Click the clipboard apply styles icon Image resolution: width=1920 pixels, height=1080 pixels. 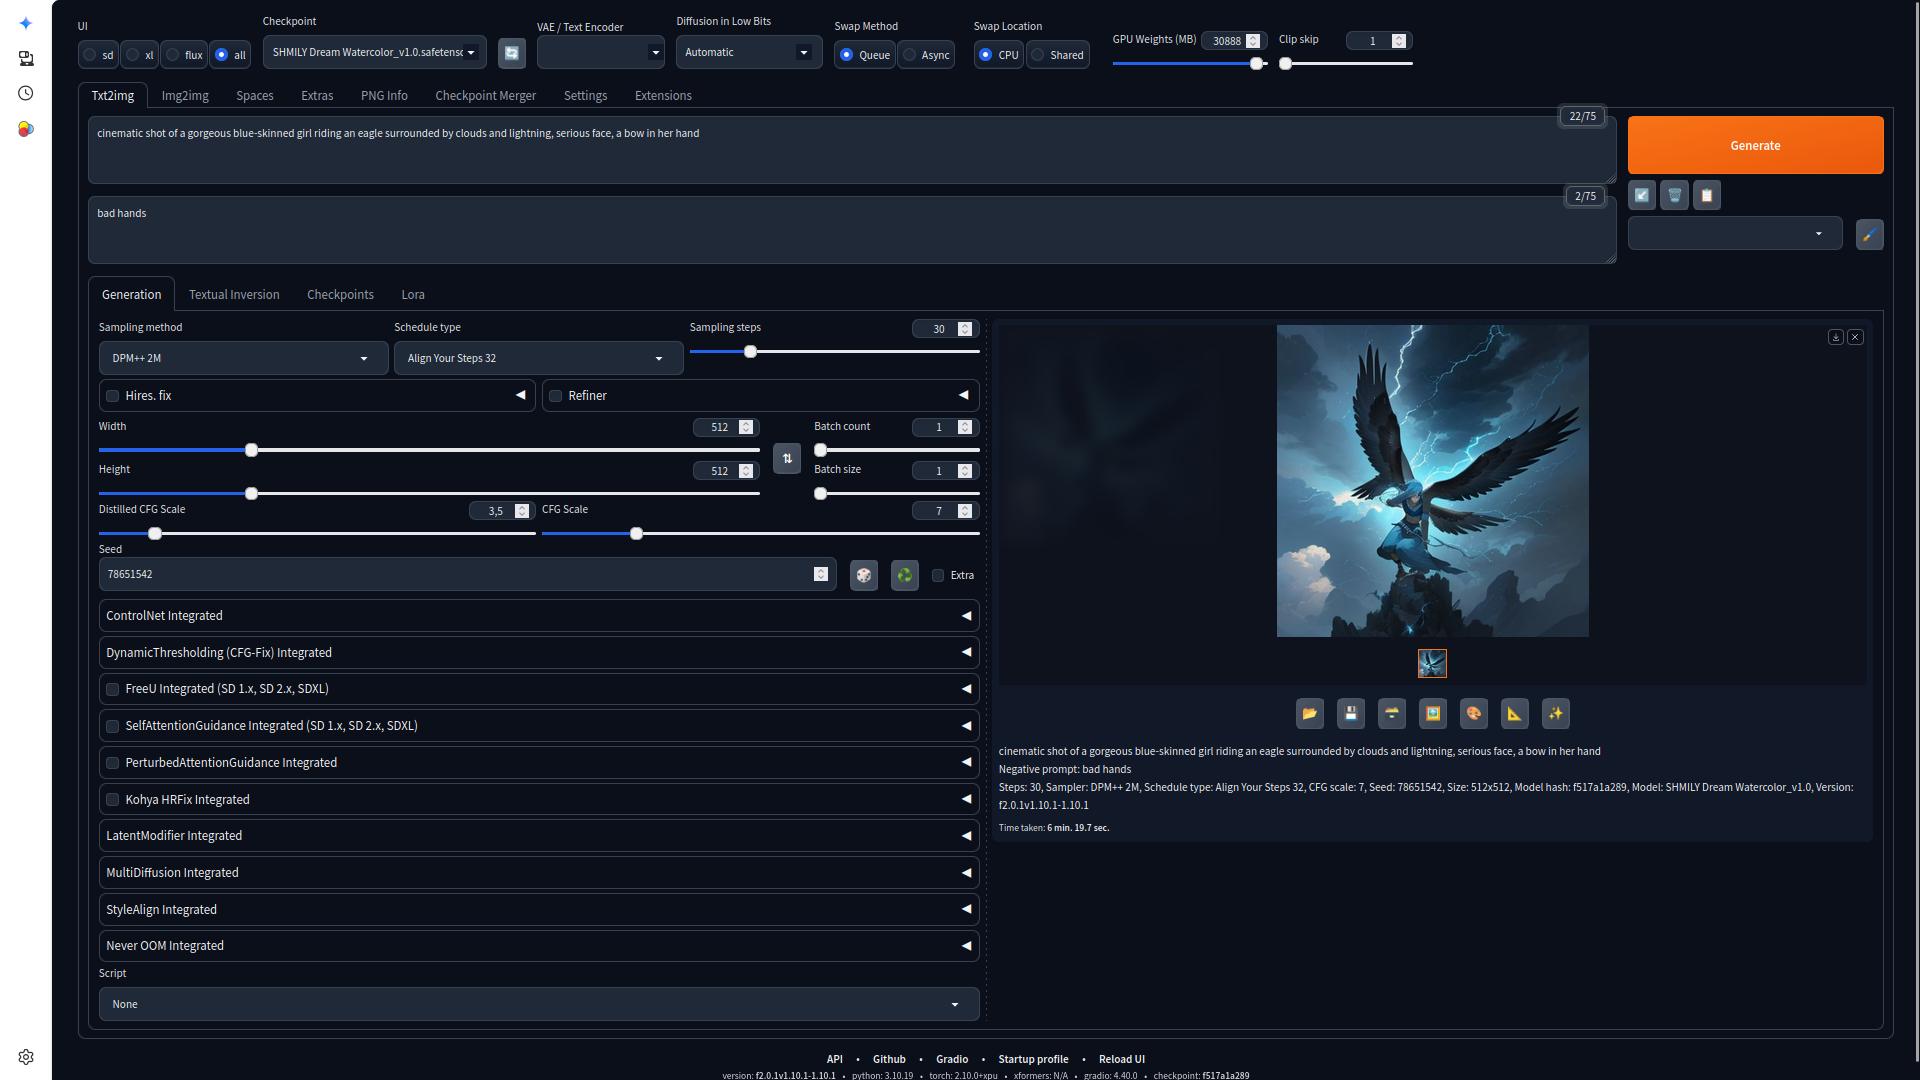click(1707, 195)
